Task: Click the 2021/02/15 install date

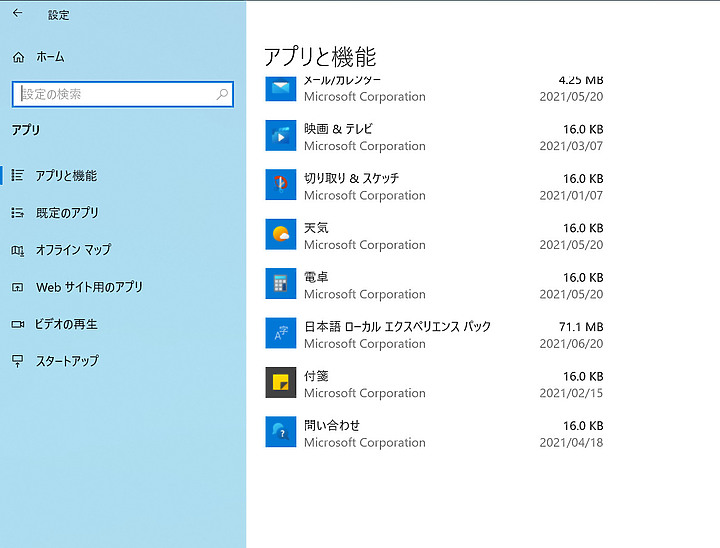Action: click(x=571, y=393)
